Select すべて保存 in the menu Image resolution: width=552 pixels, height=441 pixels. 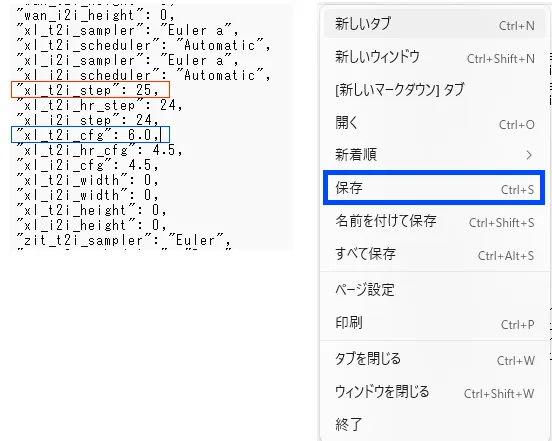click(434, 254)
